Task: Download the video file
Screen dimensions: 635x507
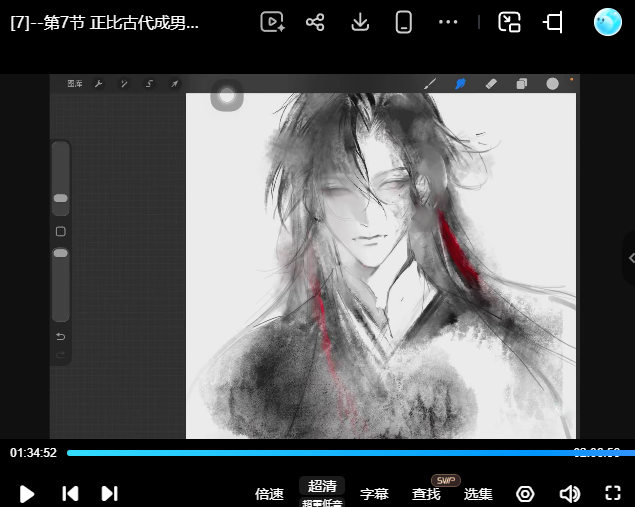Action: click(360, 22)
